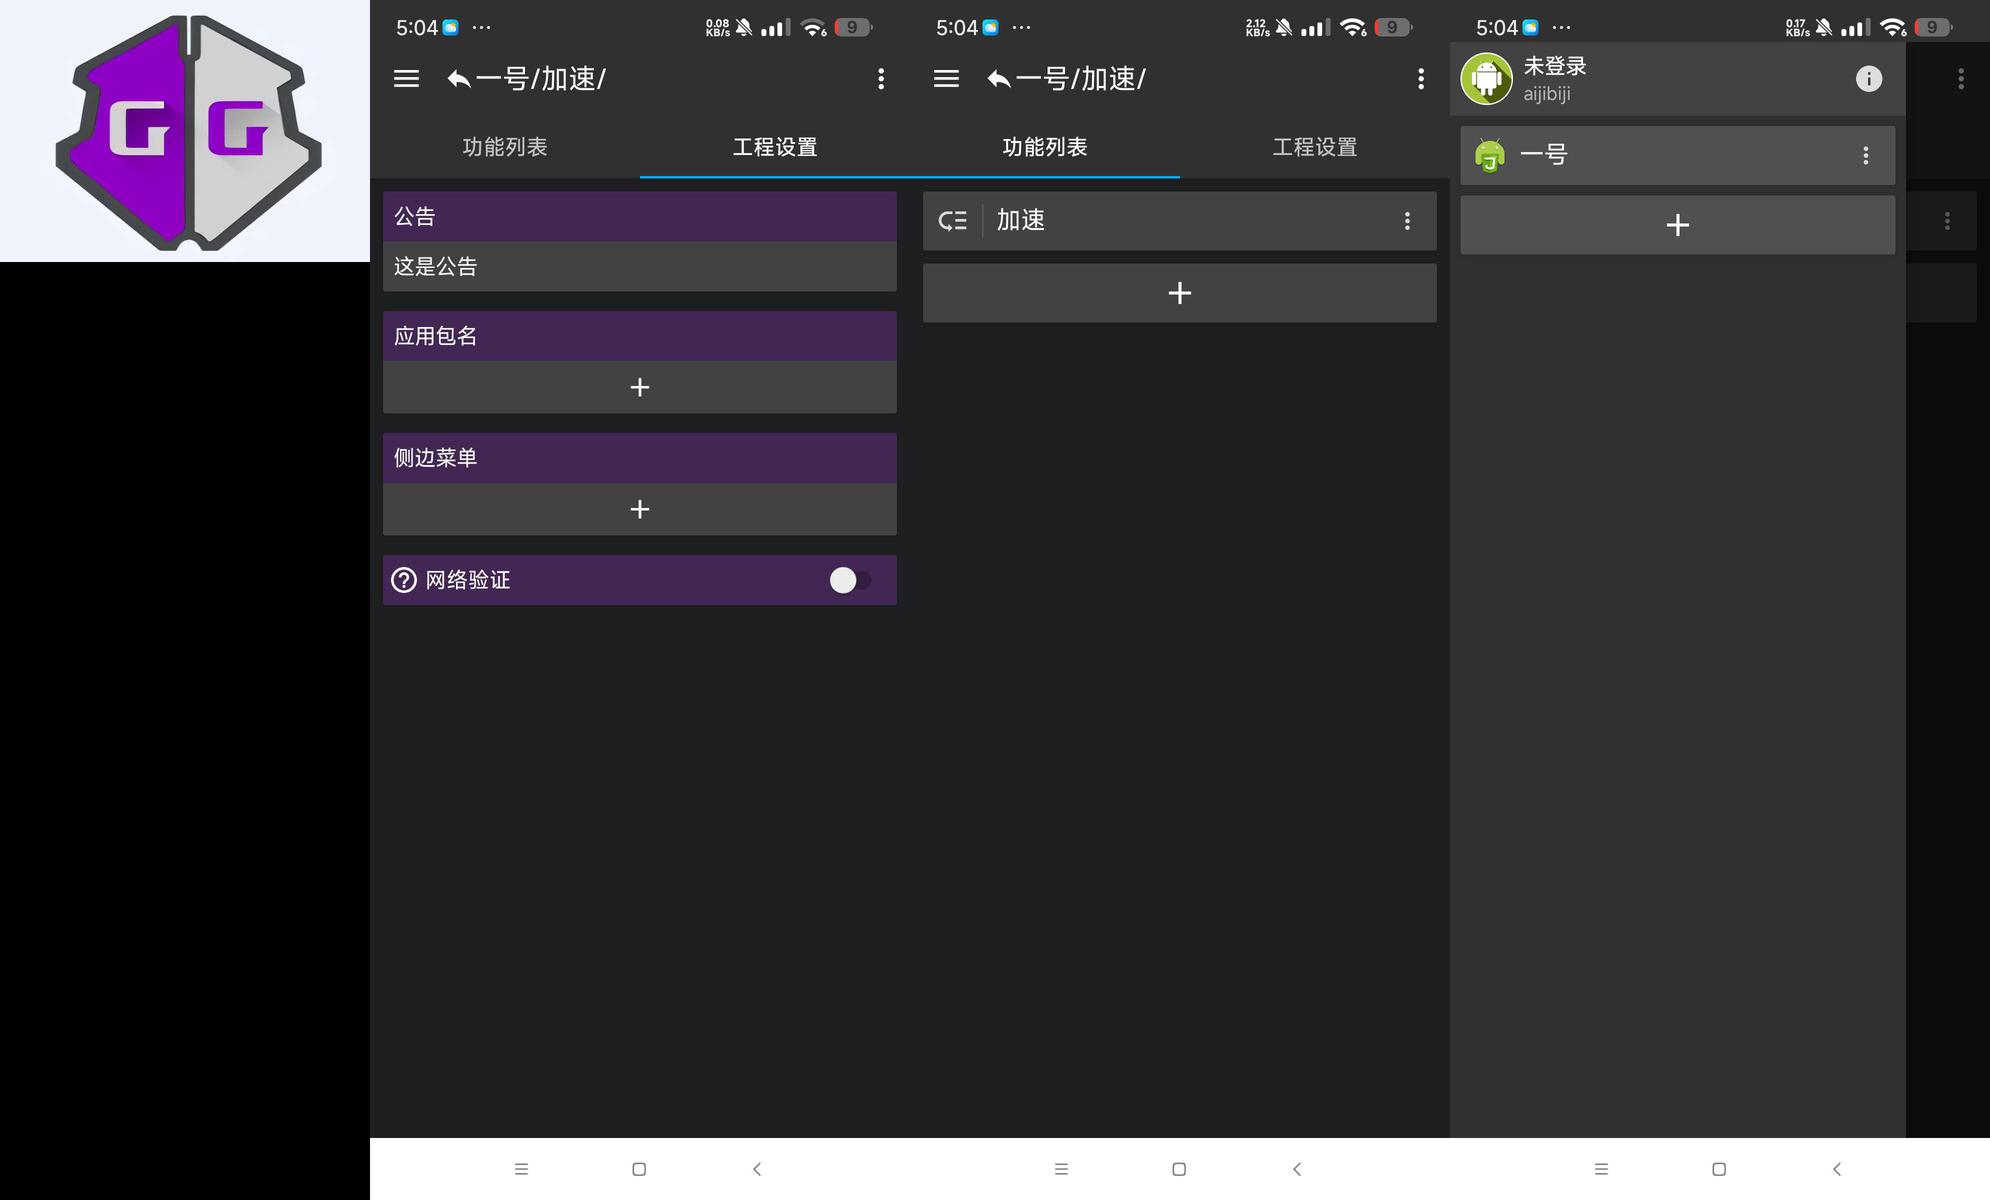1990x1200 pixels.
Task: Open overflow menu in 功能列表 screen header
Action: point(1421,79)
